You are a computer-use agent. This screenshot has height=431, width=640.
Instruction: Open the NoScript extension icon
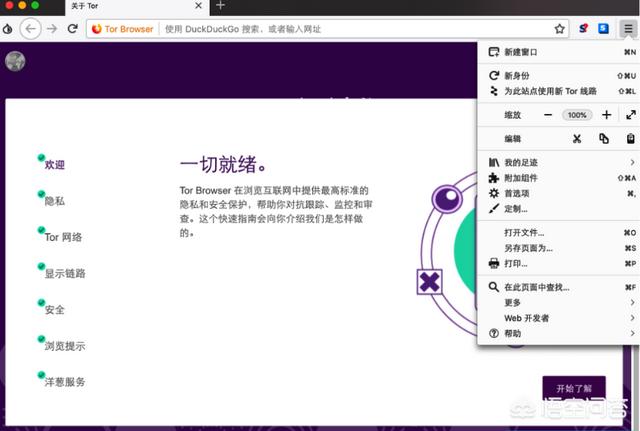point(584,29)
